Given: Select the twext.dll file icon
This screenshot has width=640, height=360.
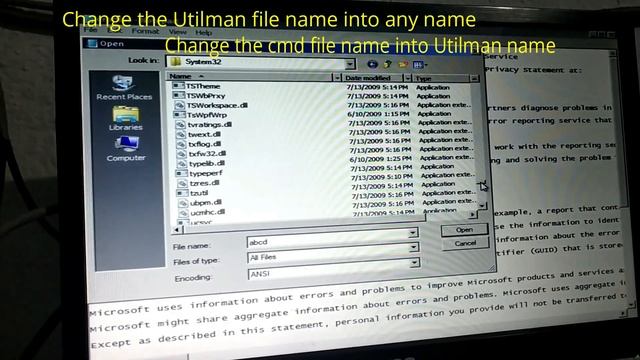Looking at the screenshot, I should coord(181,134).
